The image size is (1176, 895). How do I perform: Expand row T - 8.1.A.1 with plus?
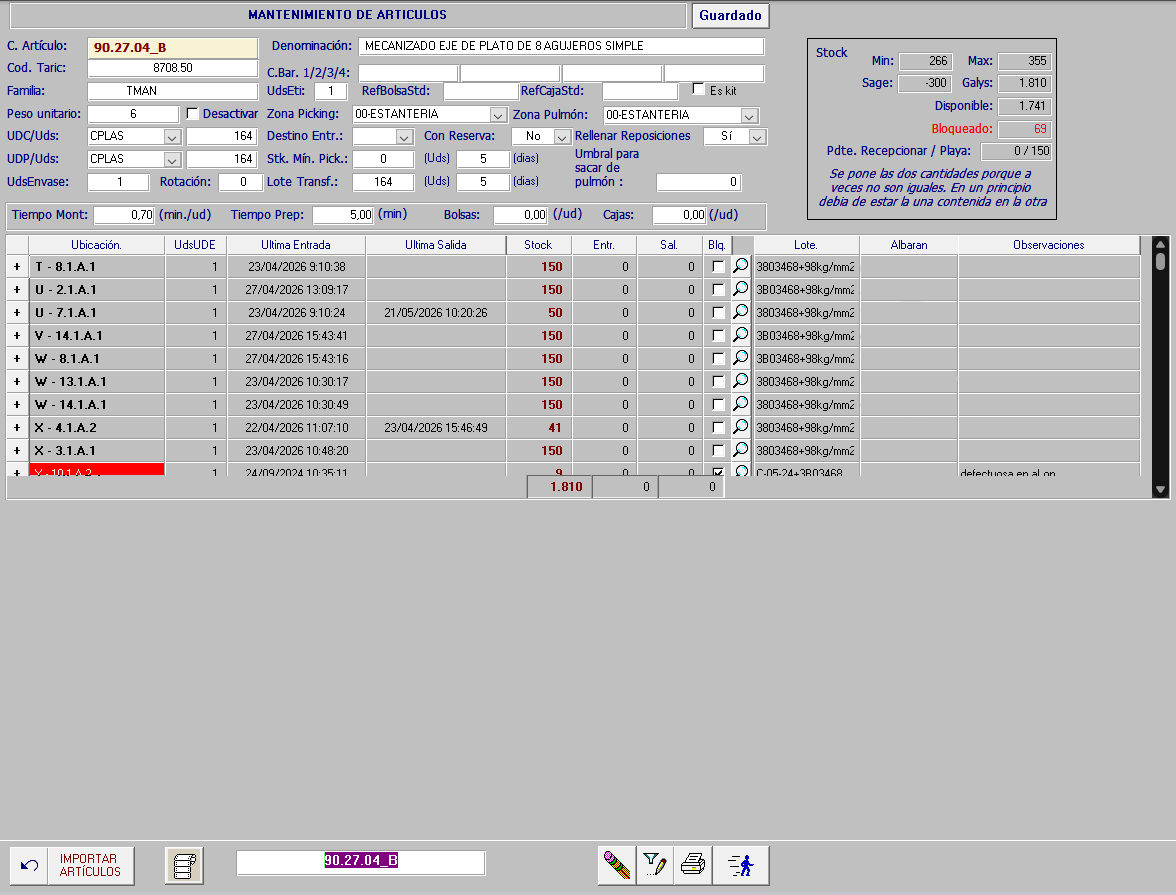(17, 266)
